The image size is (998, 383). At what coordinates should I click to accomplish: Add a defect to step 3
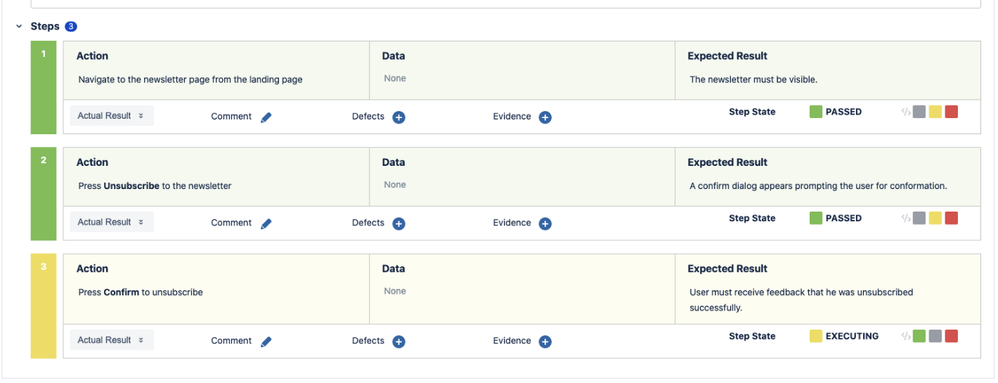coord(399,342)
